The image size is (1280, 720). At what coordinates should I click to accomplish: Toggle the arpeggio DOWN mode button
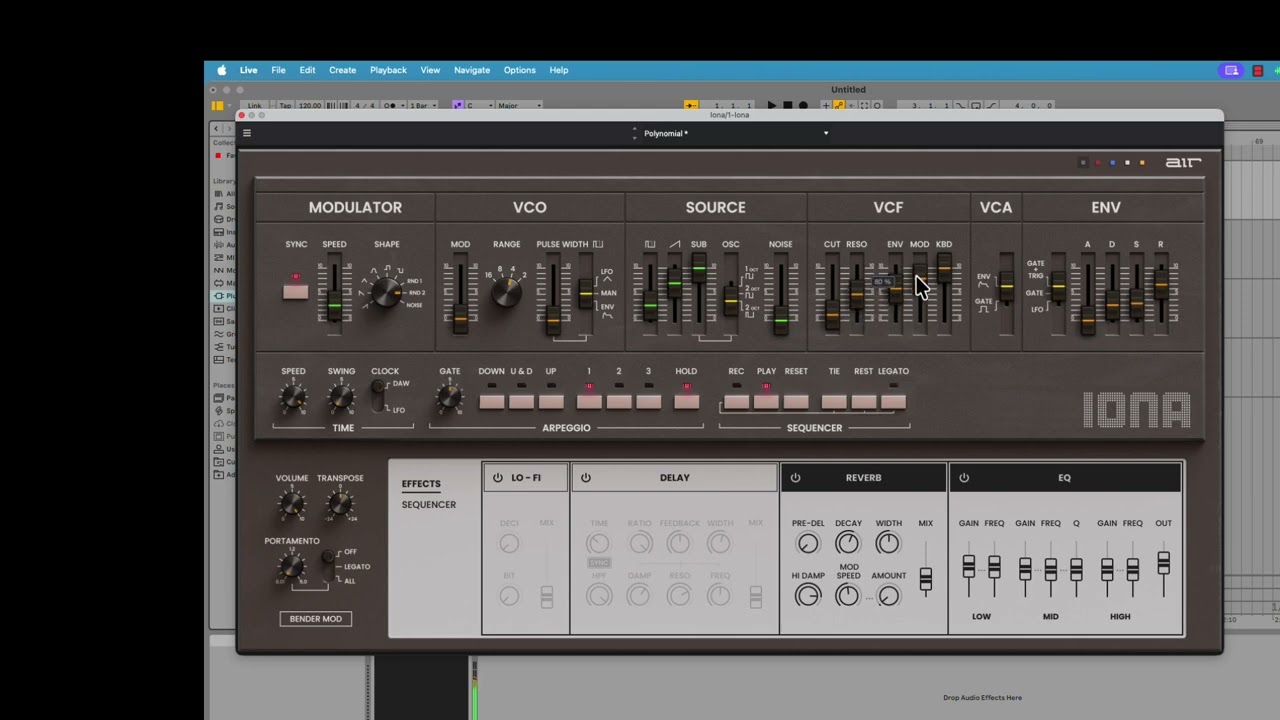coord(491,402)
